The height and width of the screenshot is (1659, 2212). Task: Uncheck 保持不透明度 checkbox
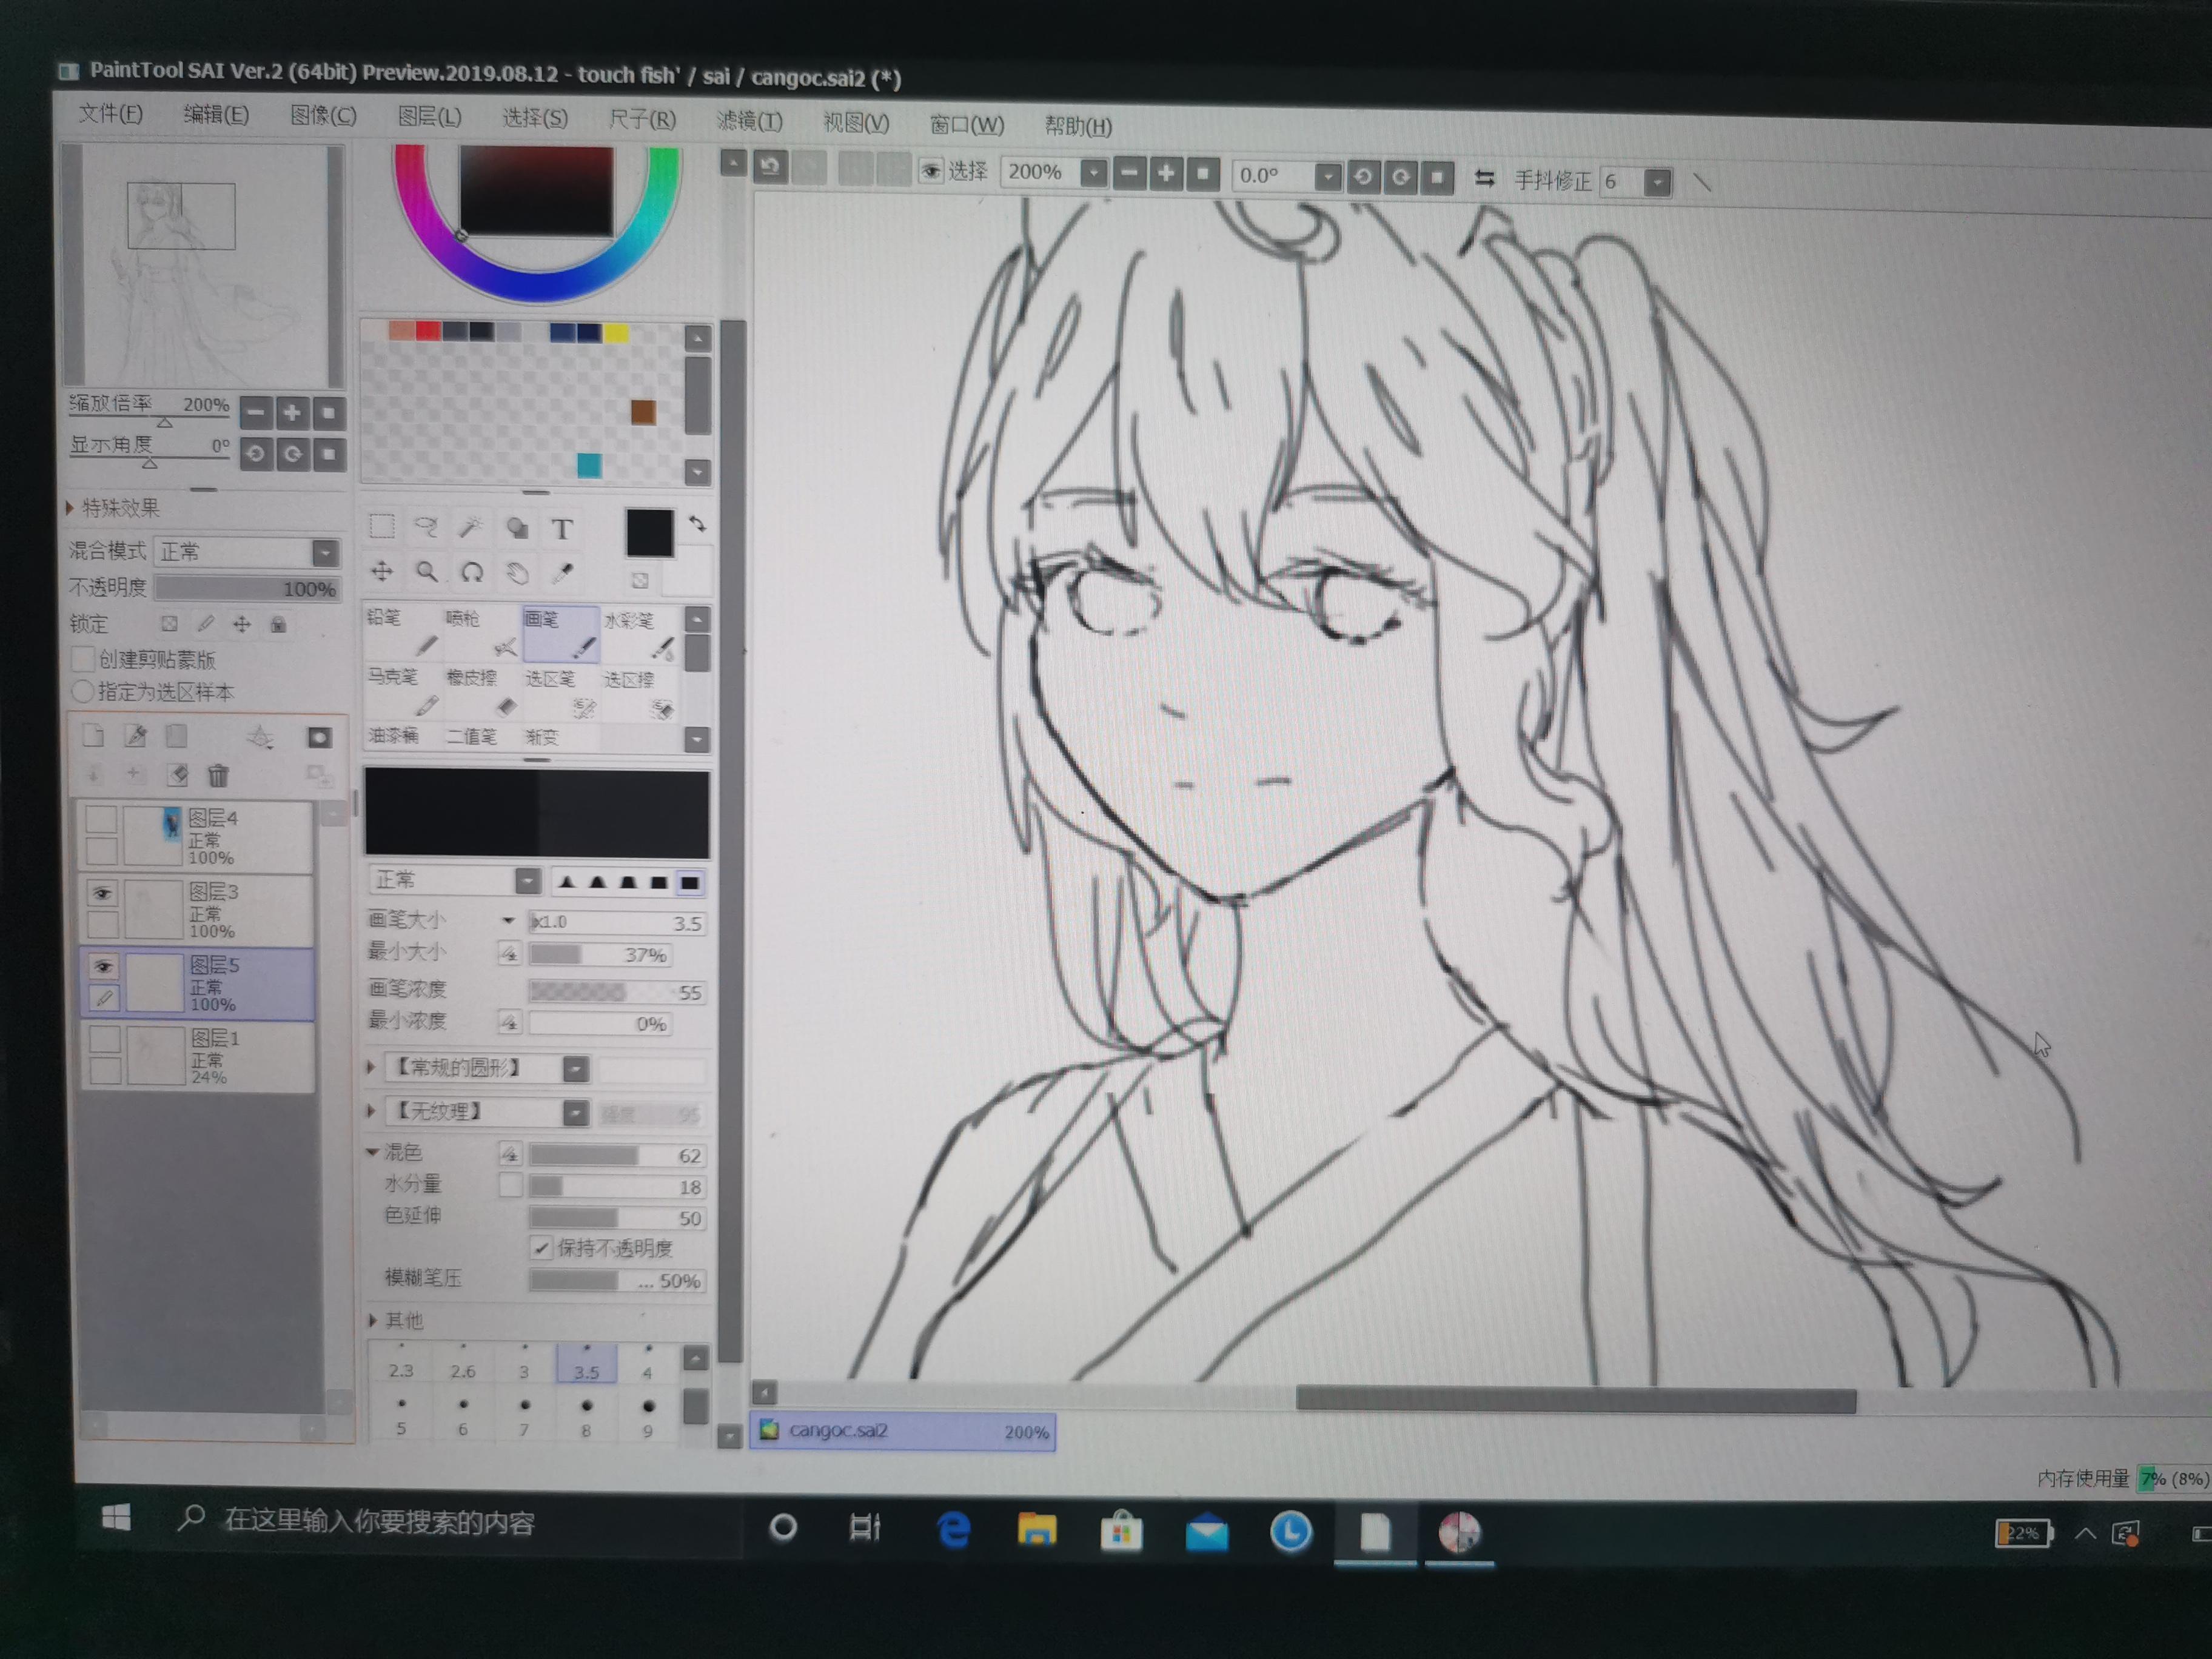coord(541,1247)
